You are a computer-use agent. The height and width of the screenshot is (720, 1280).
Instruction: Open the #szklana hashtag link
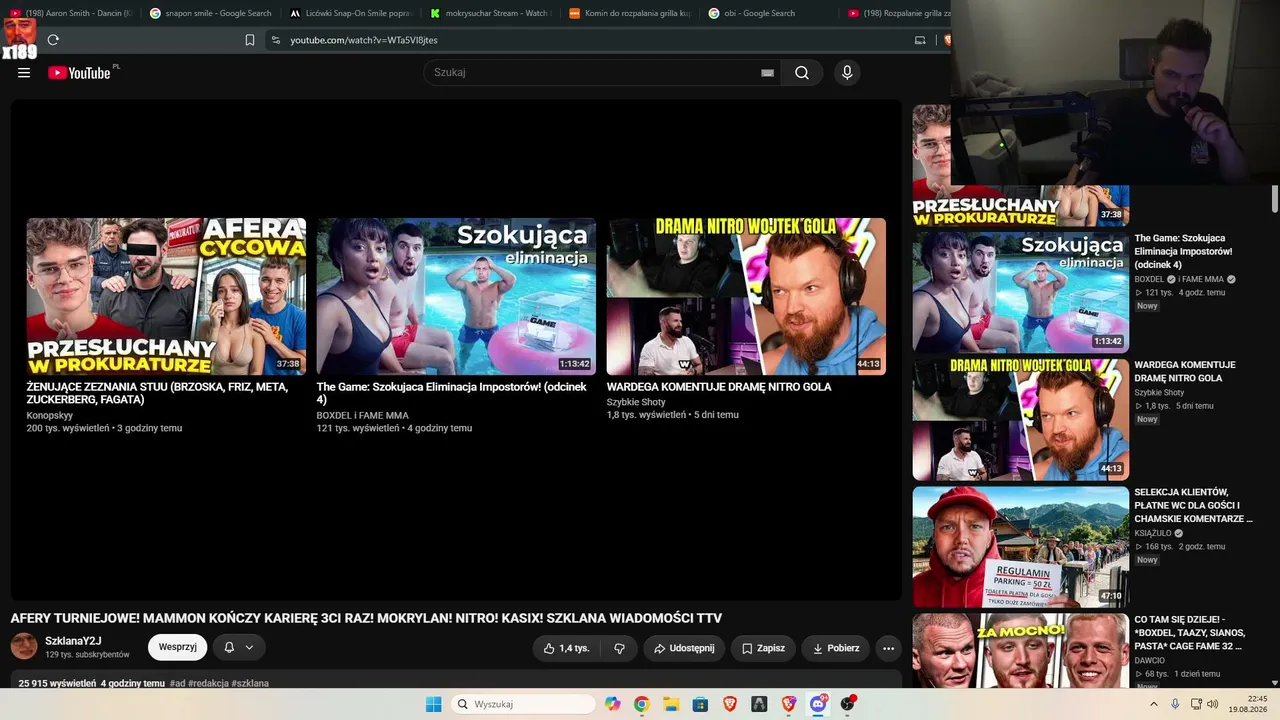pyautogui.click(x=250, y=684)
